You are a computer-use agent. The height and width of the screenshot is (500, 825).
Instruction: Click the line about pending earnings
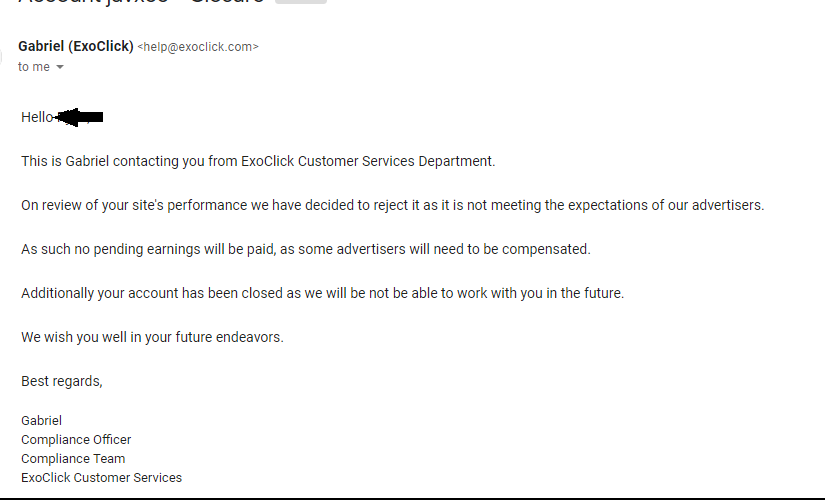[x=305, y=249]
